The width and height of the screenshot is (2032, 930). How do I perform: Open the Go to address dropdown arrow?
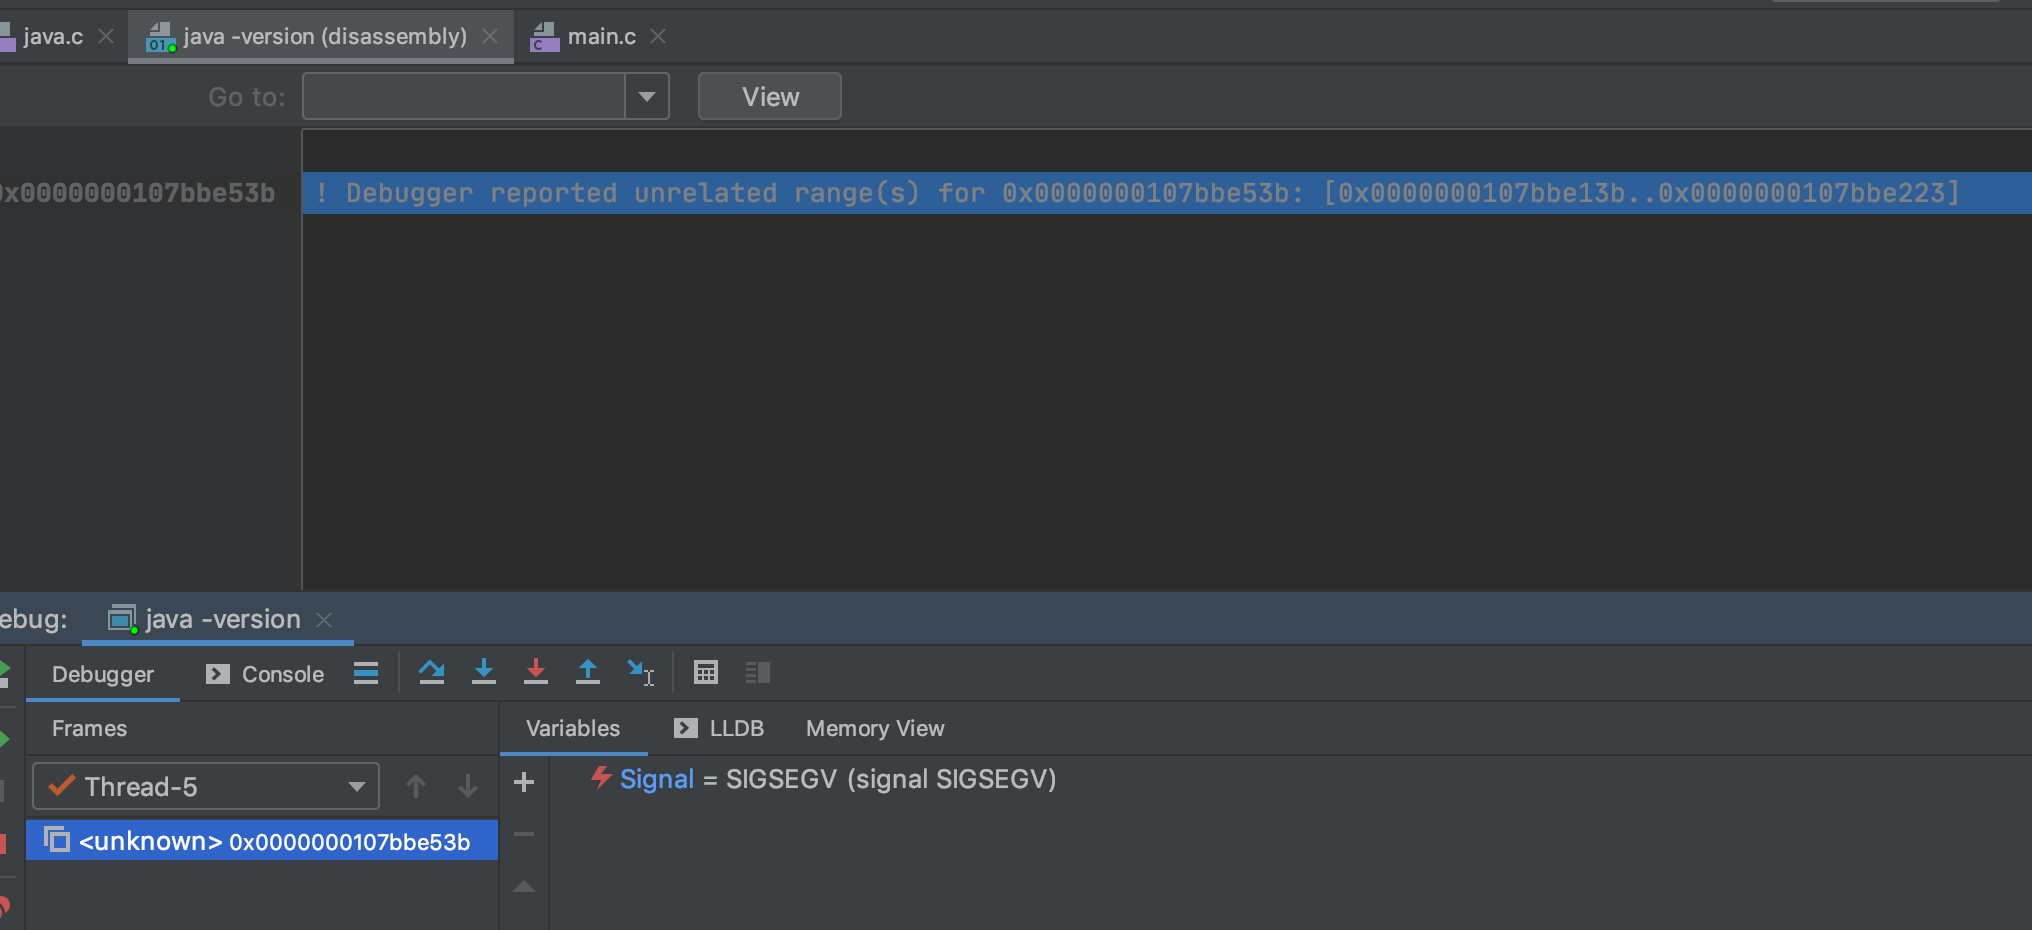tap(647, 97)
